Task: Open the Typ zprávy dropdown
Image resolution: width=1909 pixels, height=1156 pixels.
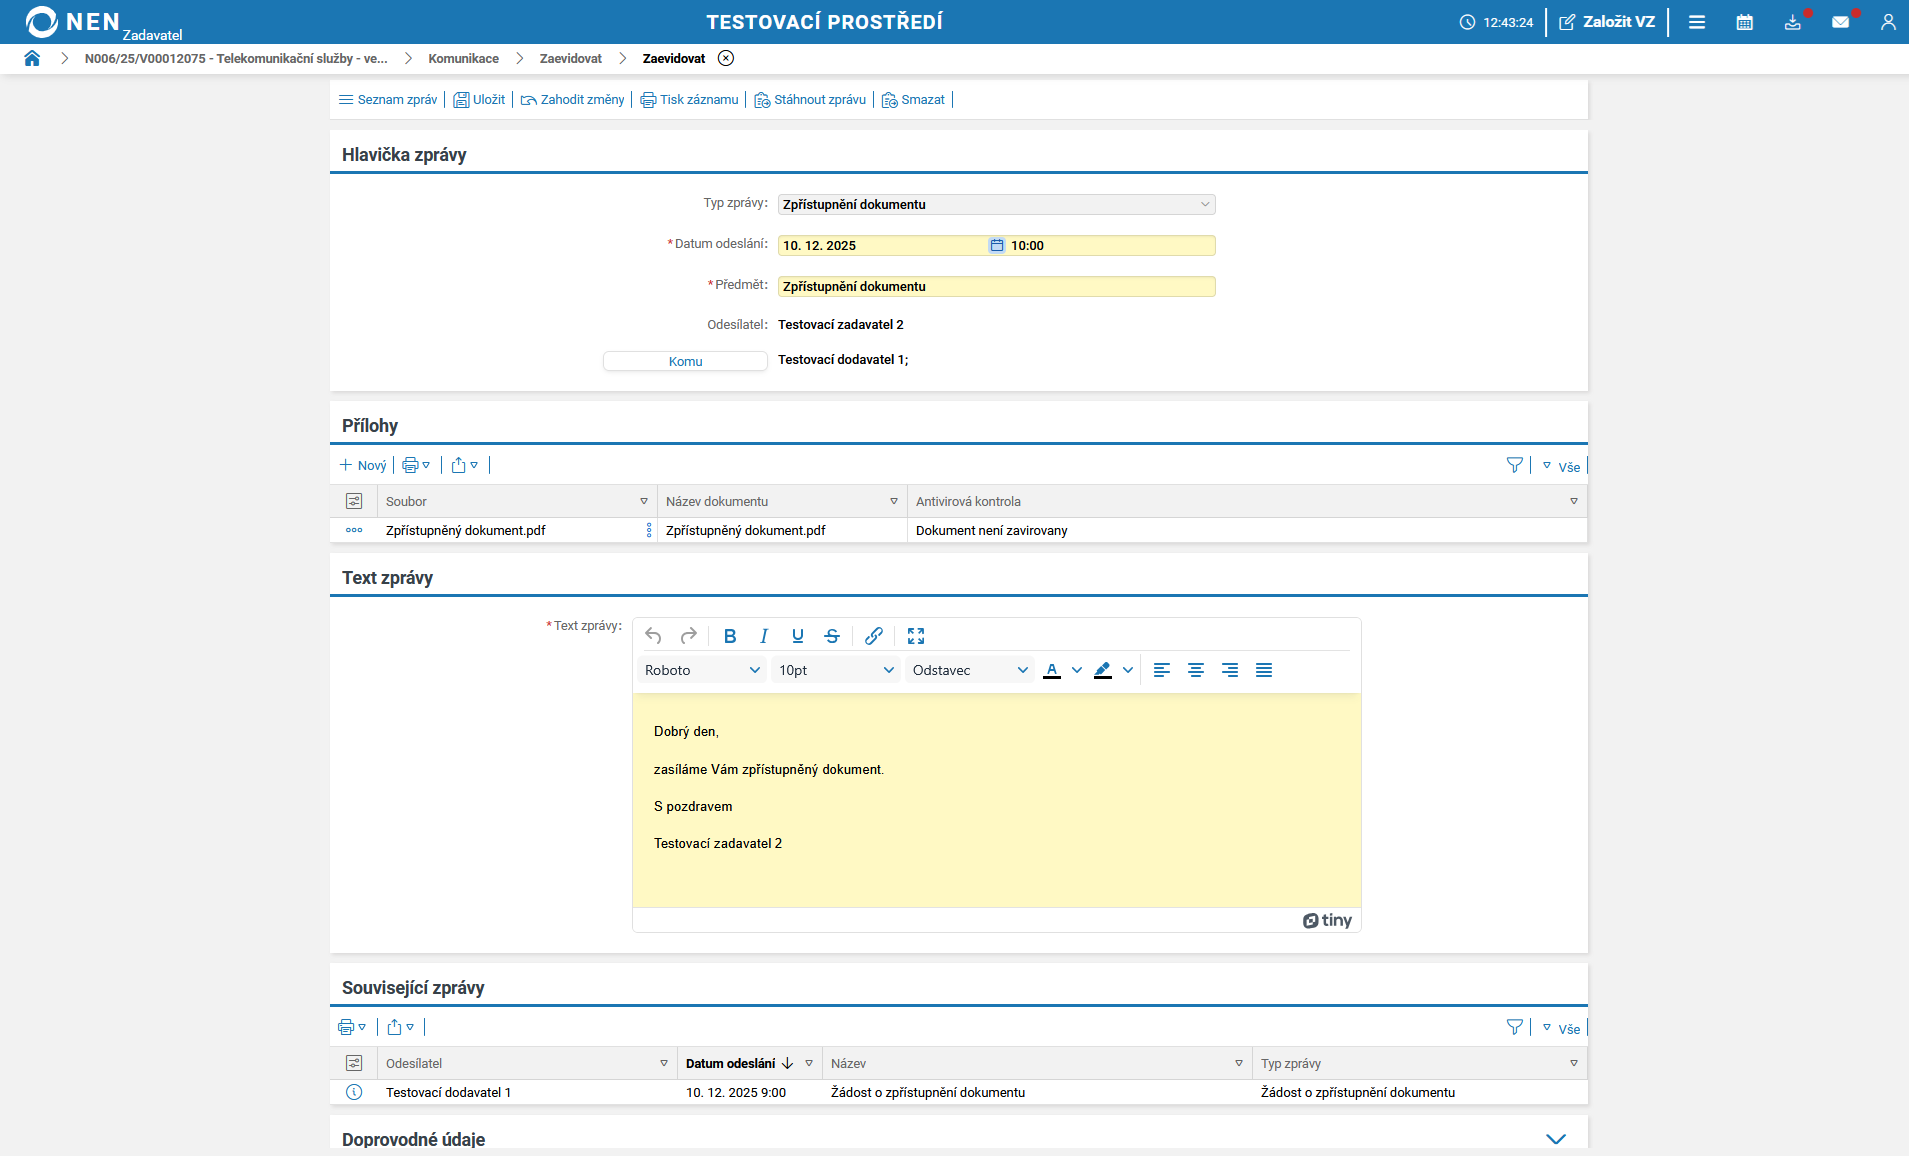Action: [x=996, y=204]
